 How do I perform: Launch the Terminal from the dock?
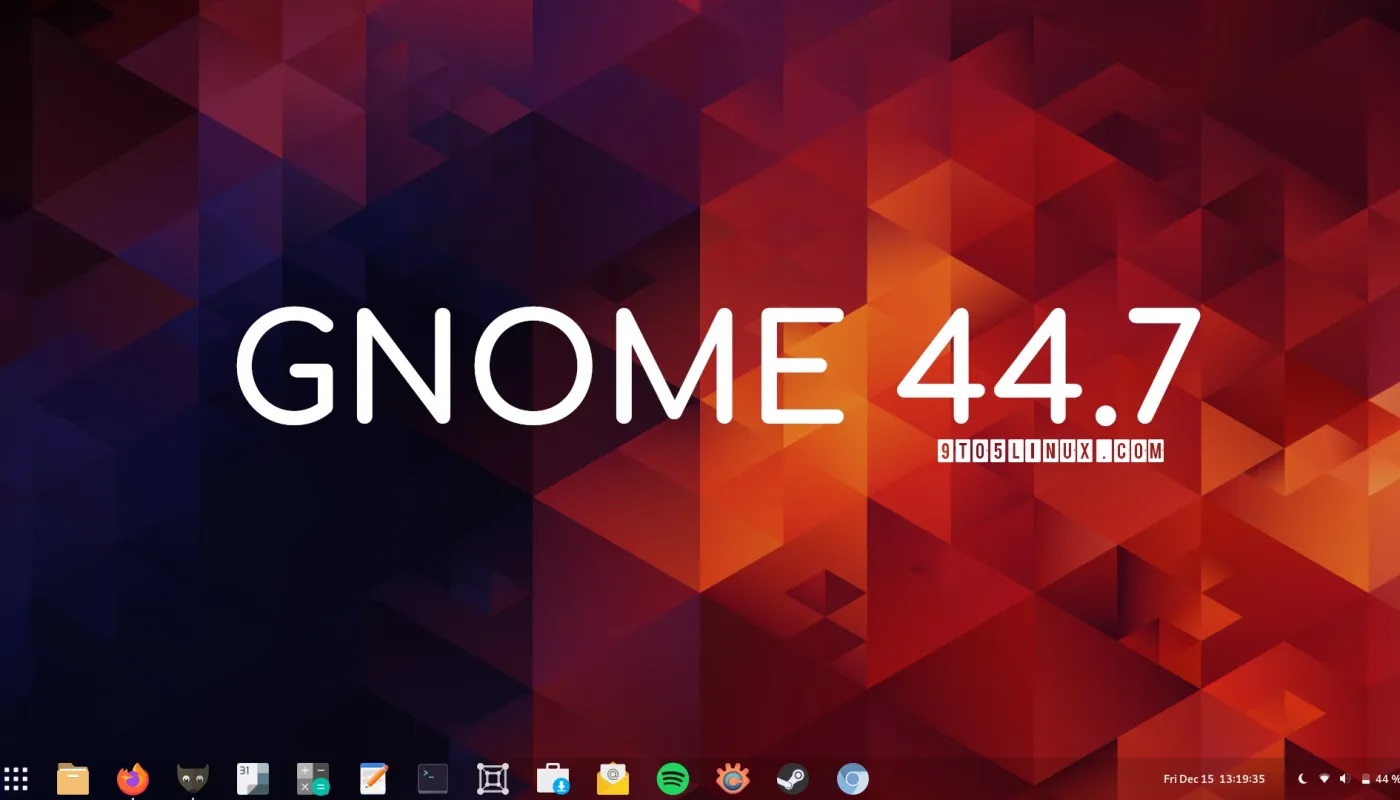point(433,779)
